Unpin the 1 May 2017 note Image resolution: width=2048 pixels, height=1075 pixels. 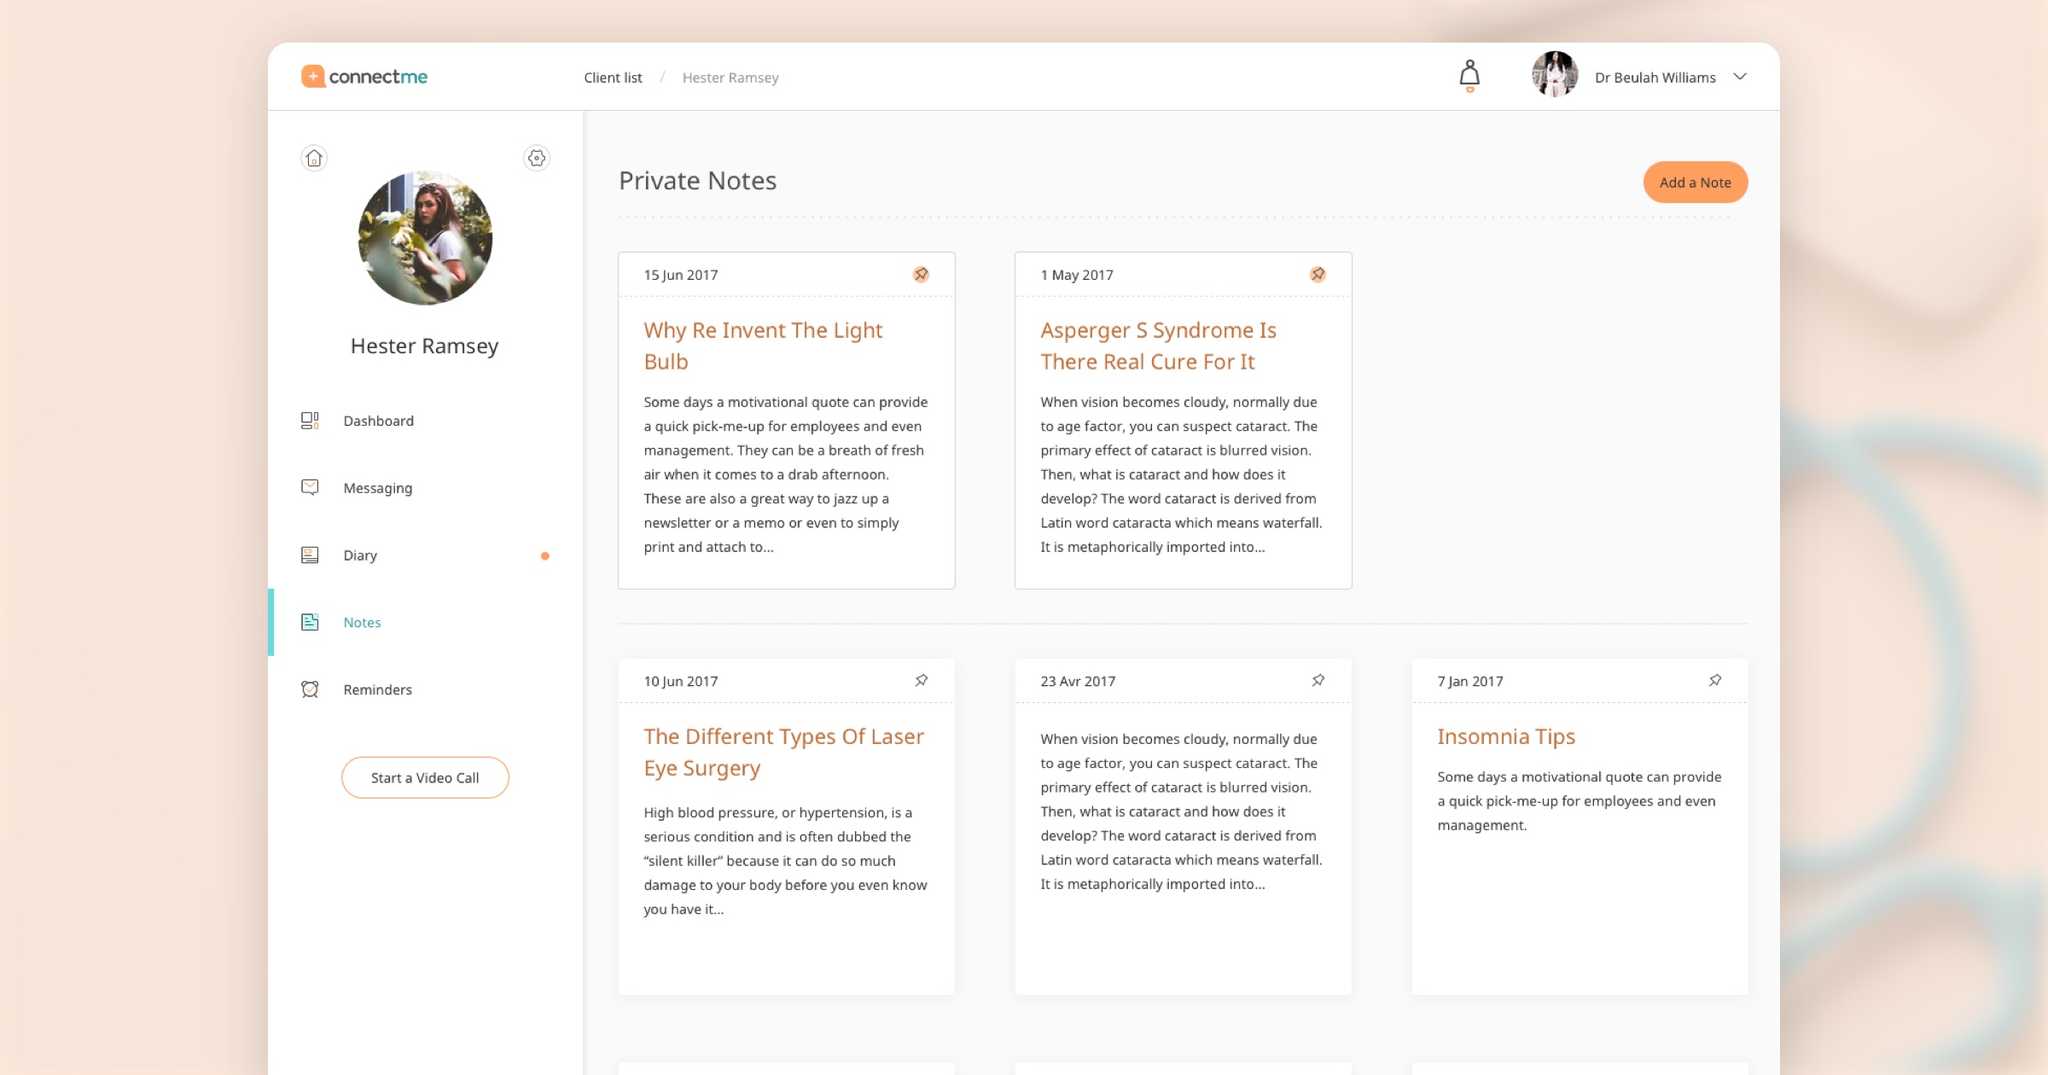click(1318, 274)
